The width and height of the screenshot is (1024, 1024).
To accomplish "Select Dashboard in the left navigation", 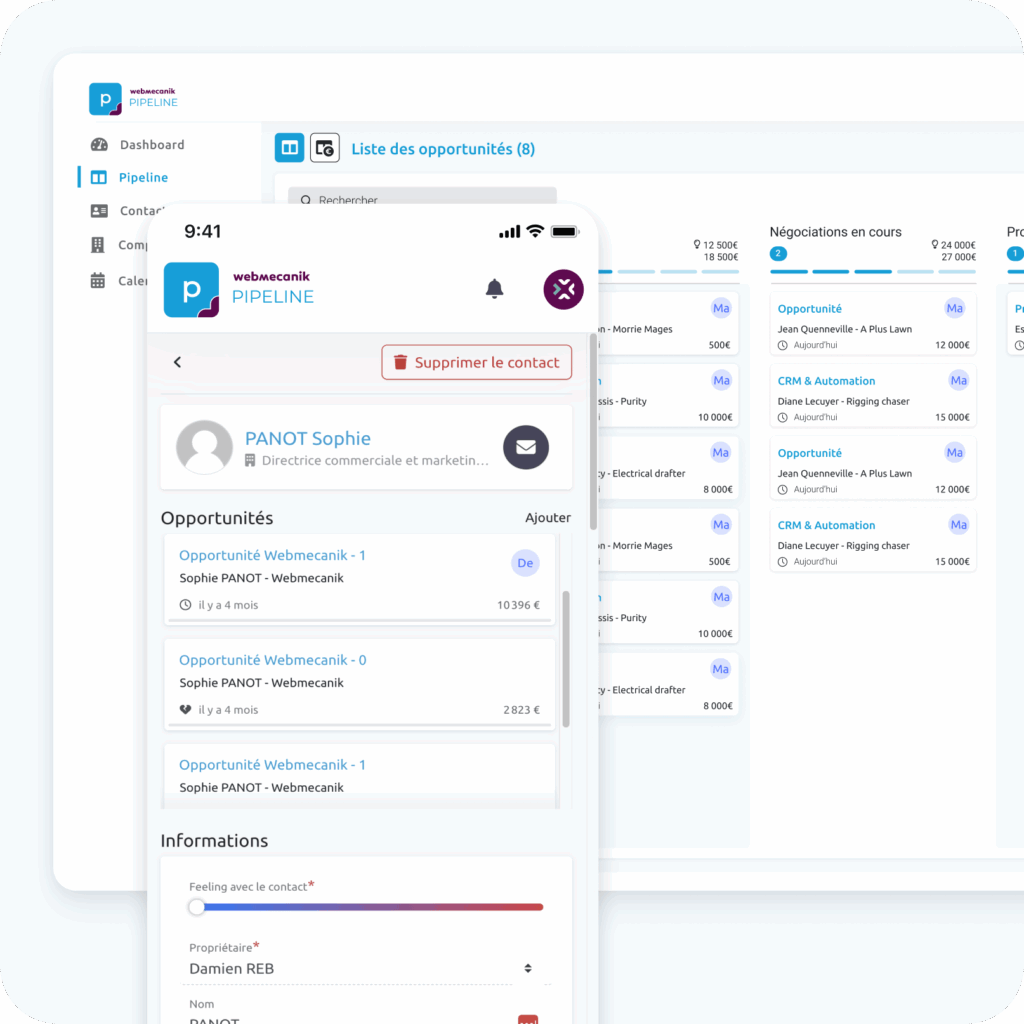I will coord(152,145).
